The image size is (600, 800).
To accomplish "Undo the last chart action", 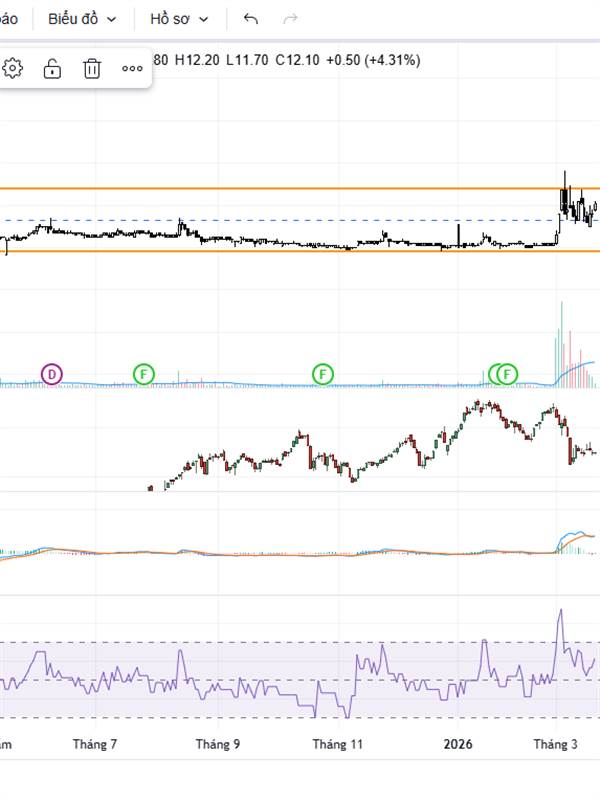I will [x=251, y=19].
